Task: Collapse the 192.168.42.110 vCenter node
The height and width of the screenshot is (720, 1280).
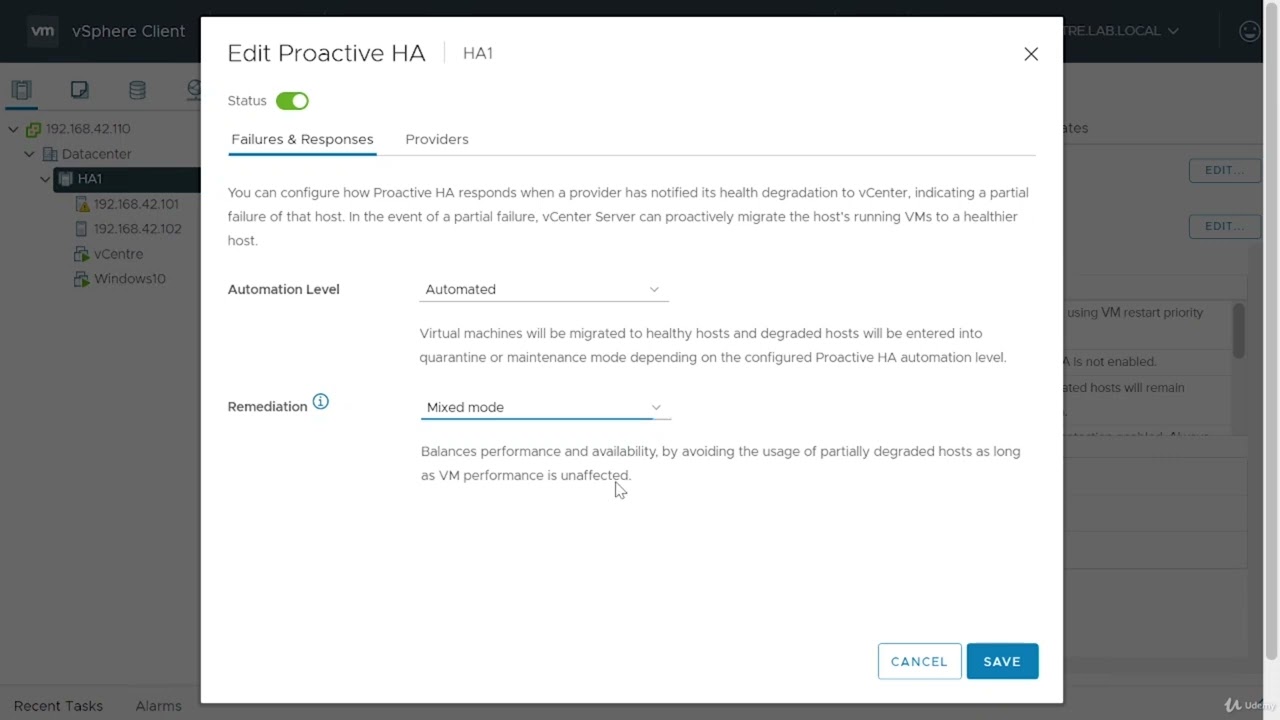Action: [13, 129]
